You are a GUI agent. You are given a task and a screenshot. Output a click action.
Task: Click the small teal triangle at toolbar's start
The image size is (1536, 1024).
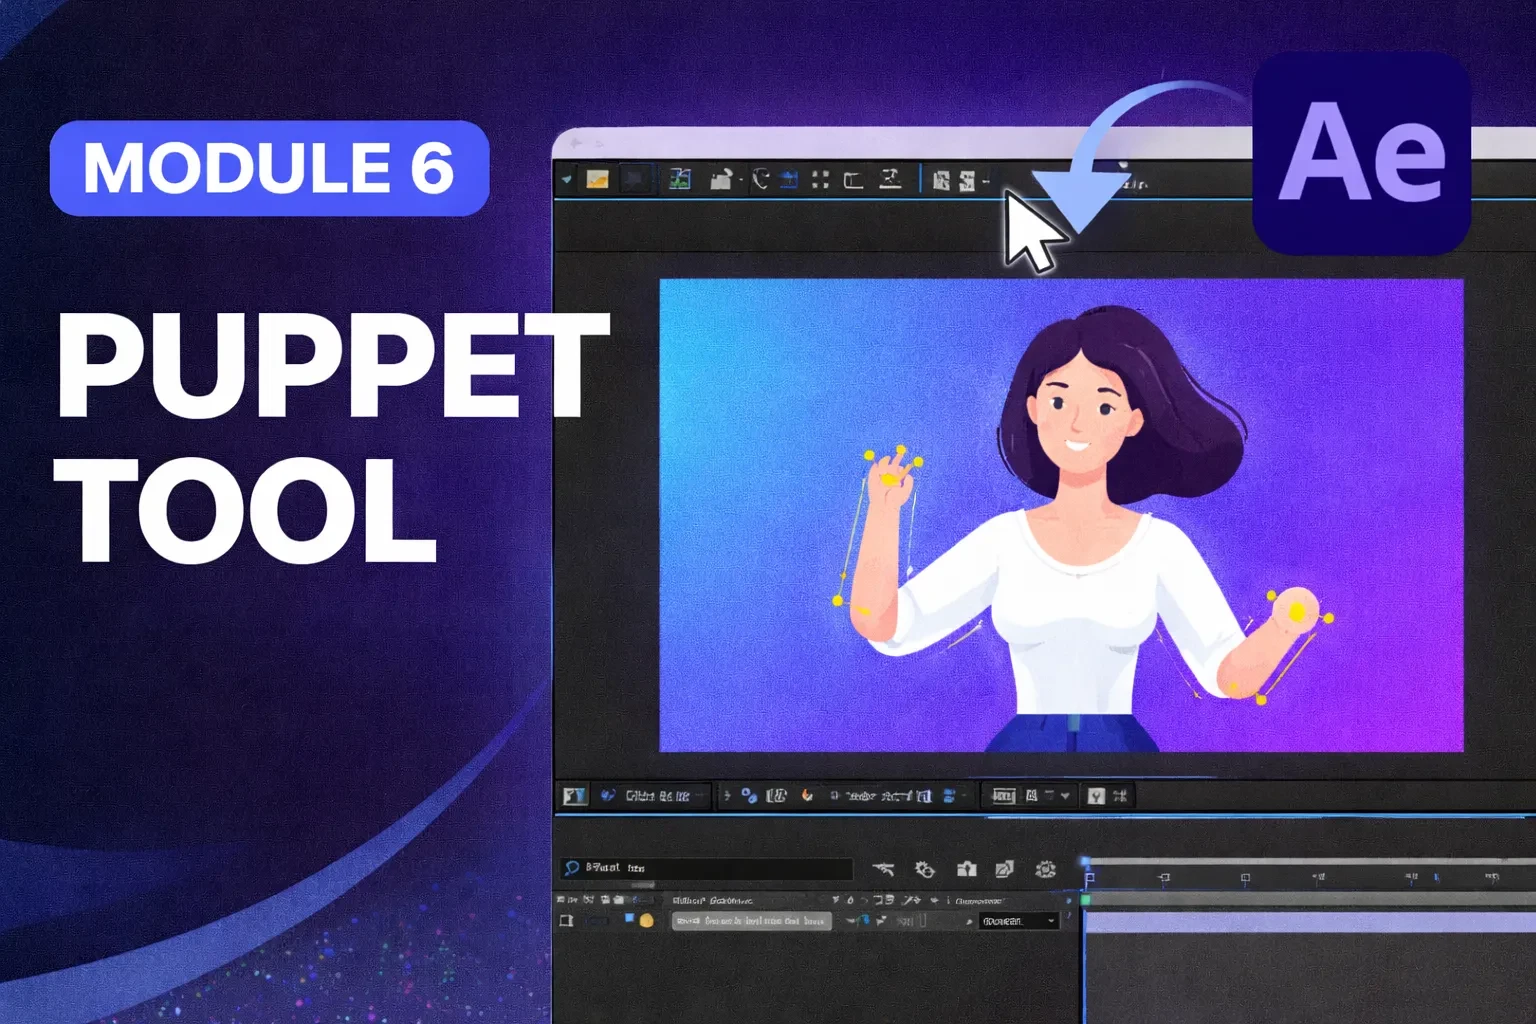(566, 179)
